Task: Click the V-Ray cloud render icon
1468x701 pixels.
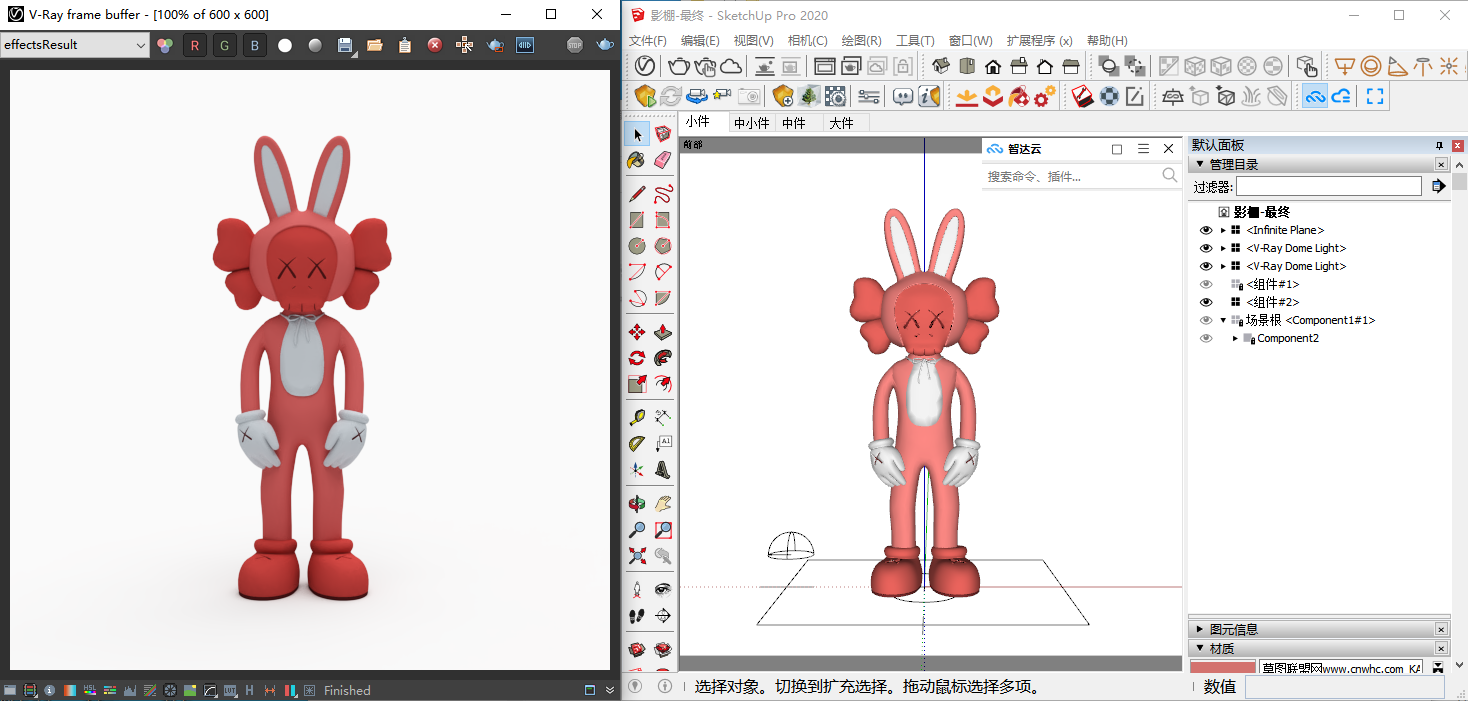Action: (x=731, y=66)
